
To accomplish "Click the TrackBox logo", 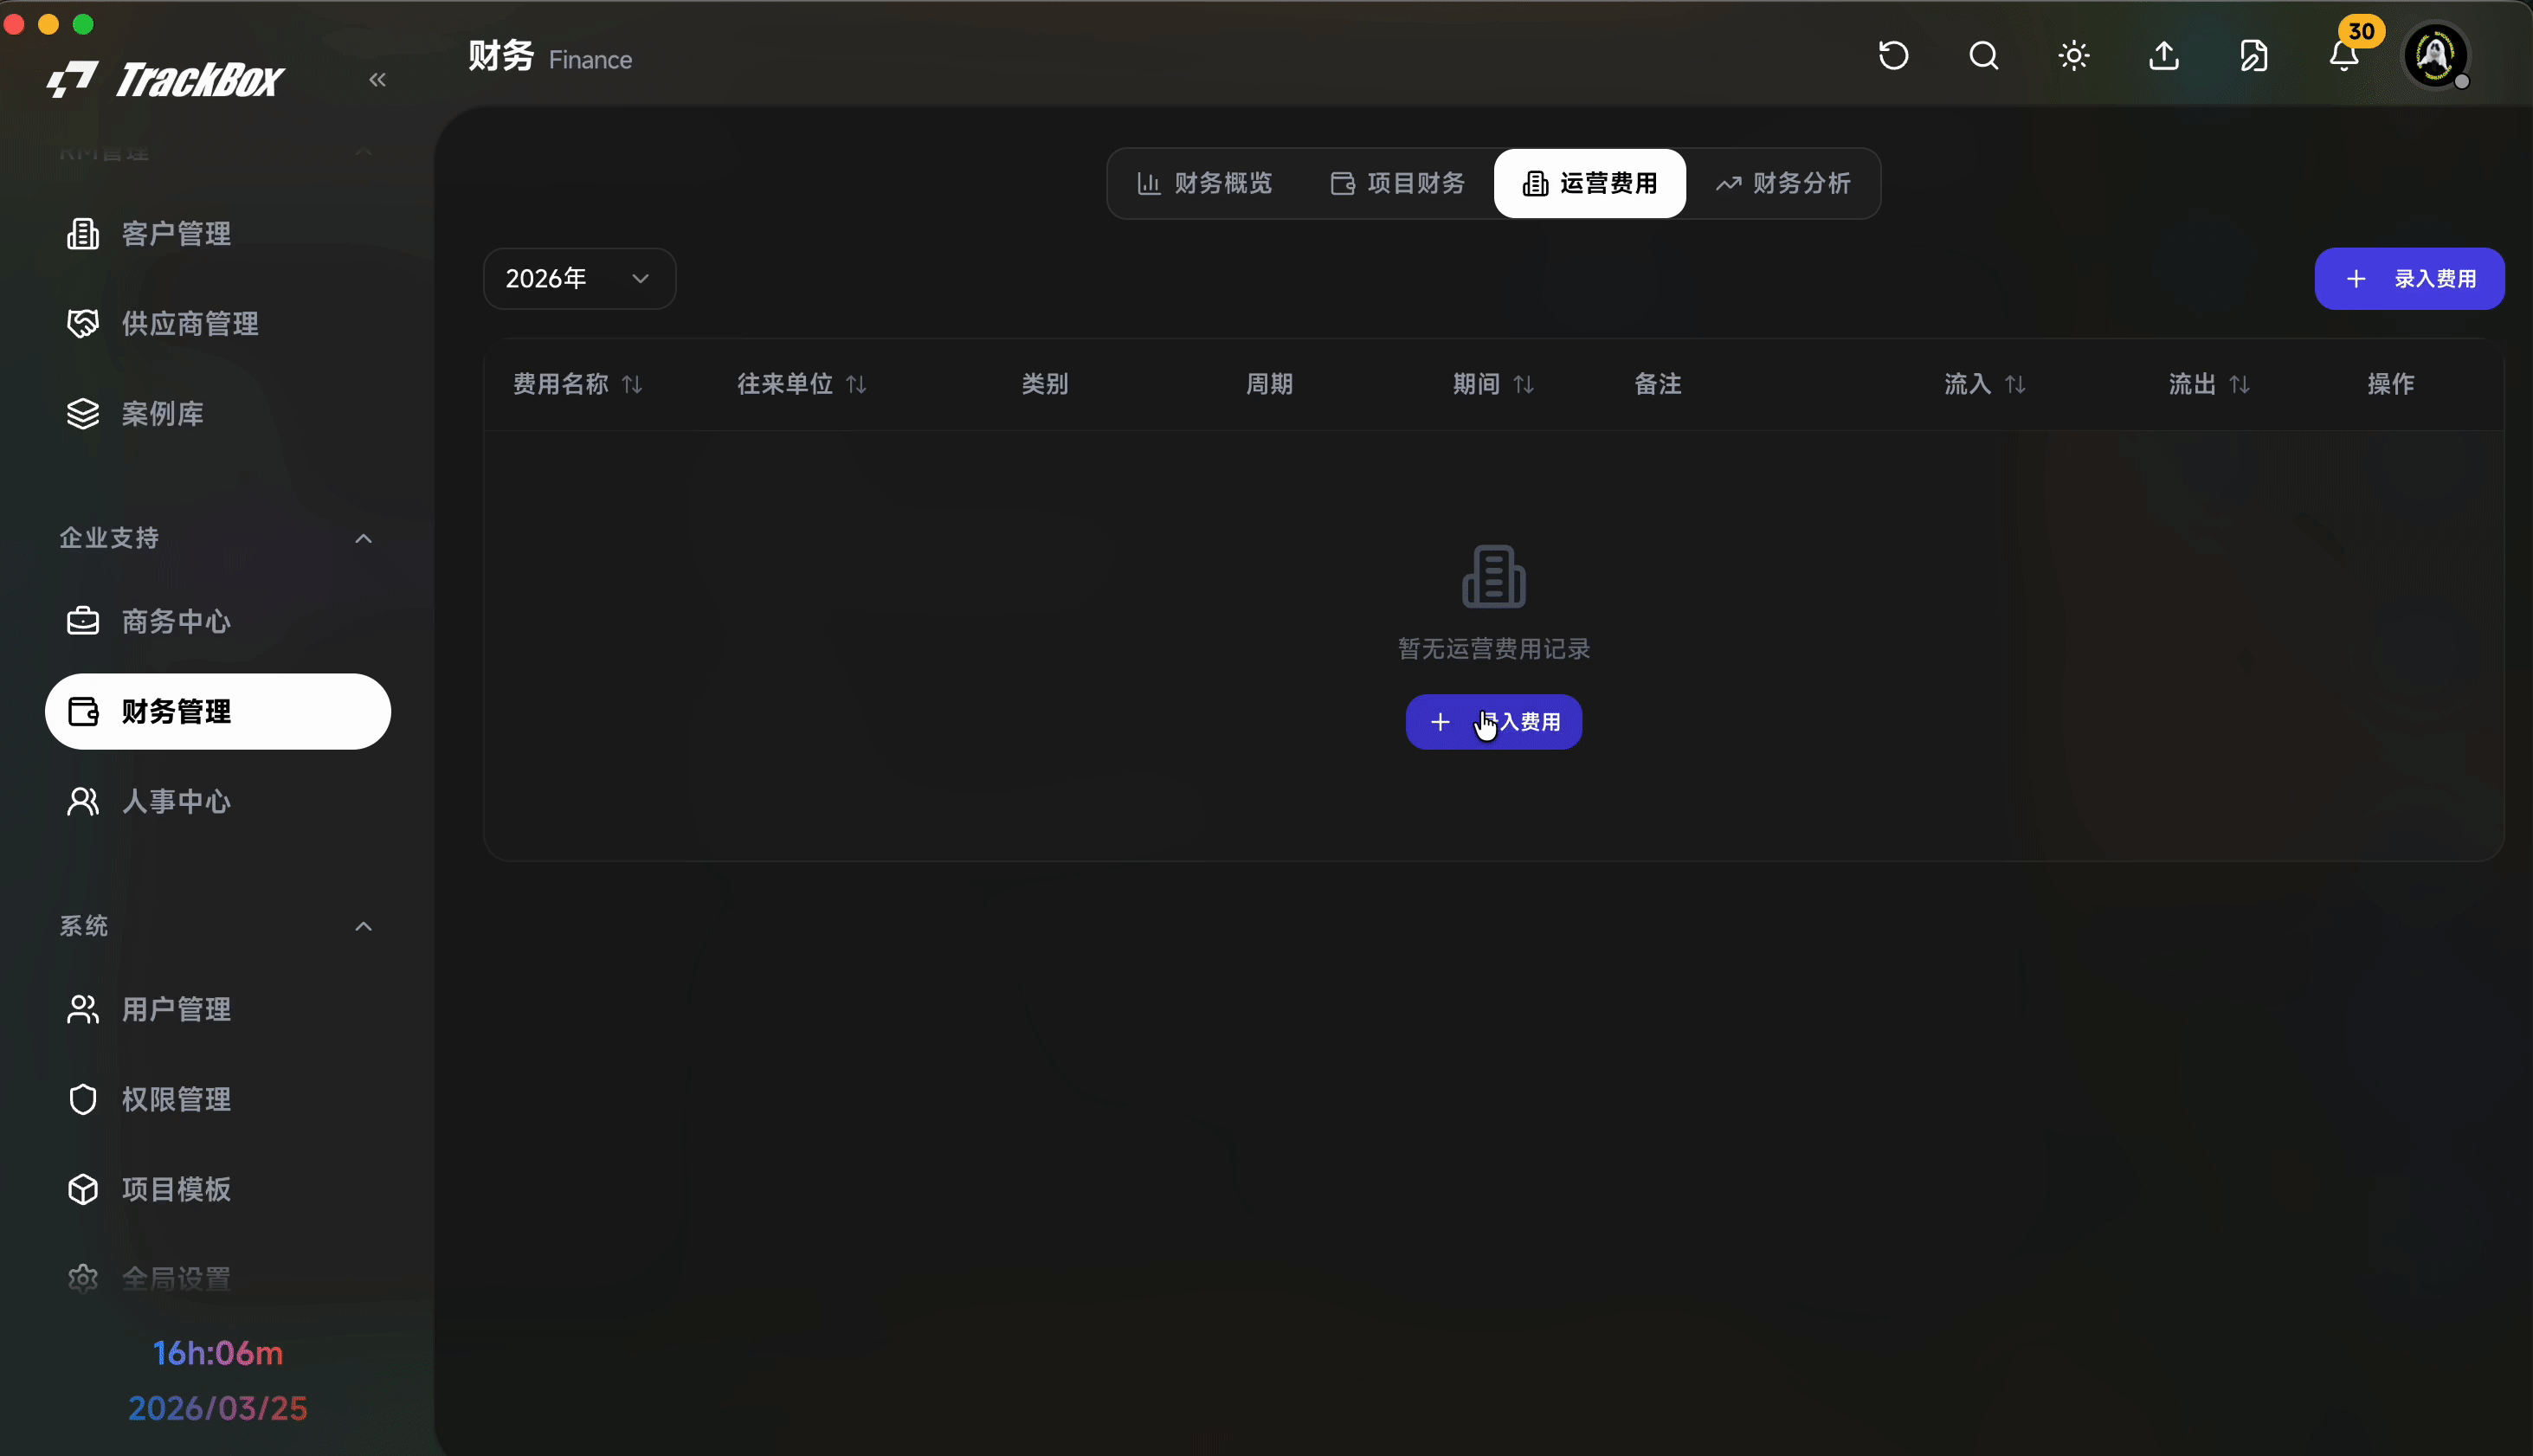I will click(166, 80).
